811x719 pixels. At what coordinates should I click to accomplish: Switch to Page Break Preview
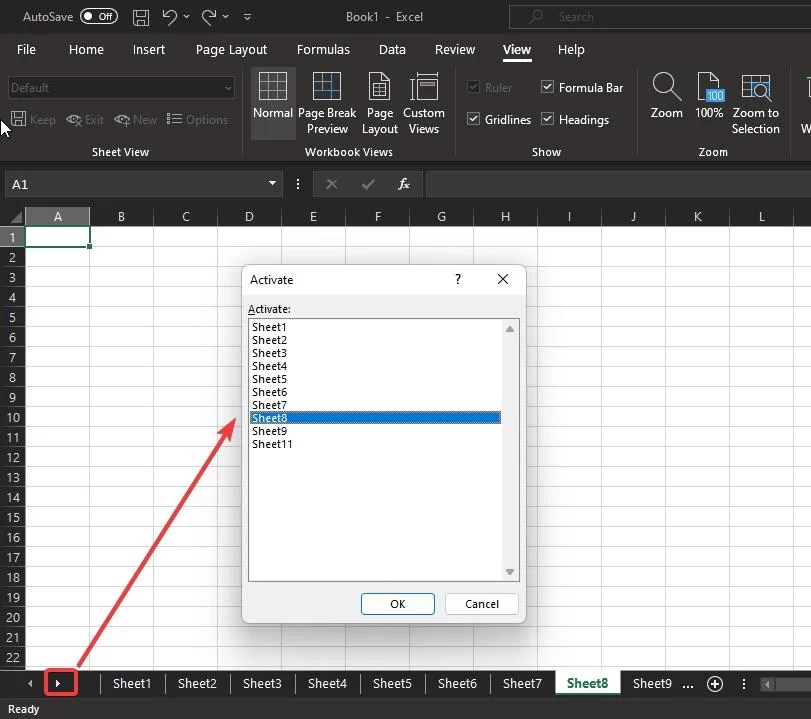pyautogui.click(x=327, y=103)
